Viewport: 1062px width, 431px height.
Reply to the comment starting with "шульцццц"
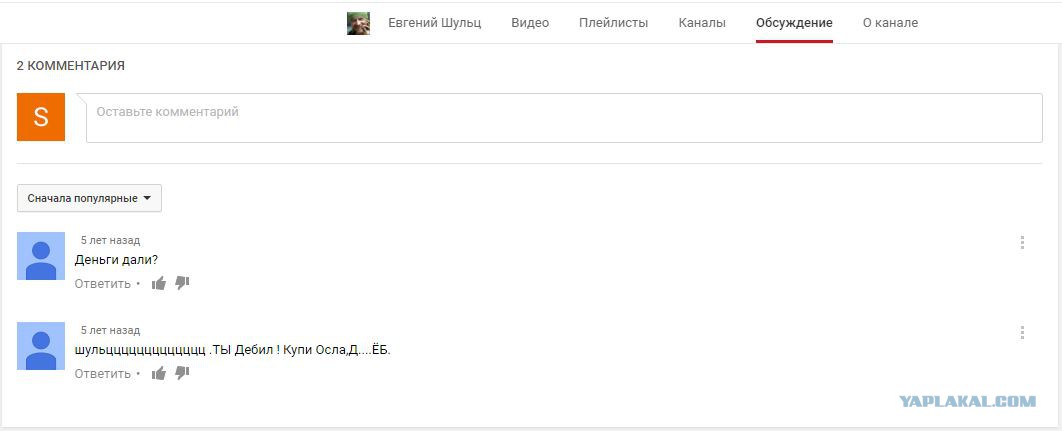[x=103, y=374]
